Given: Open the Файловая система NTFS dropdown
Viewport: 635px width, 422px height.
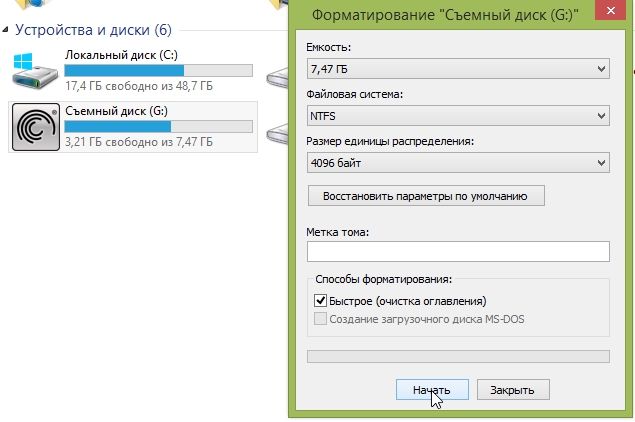Looking at the screenshot, I should (x=458, y=116).
